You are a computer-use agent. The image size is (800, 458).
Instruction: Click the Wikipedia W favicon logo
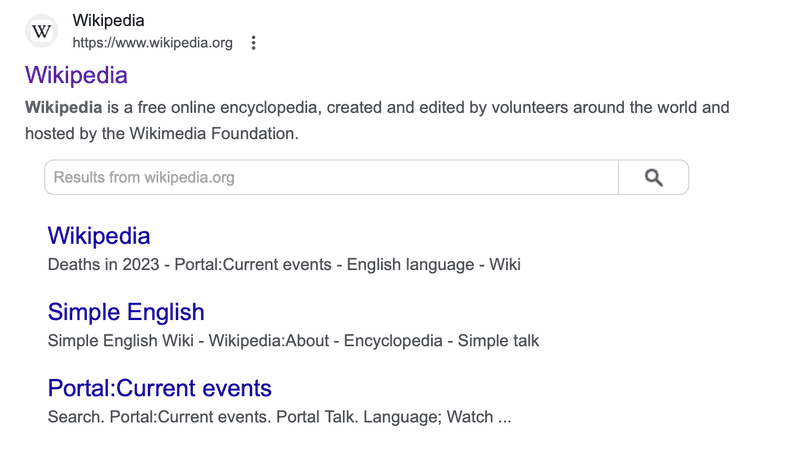(41, 31)
